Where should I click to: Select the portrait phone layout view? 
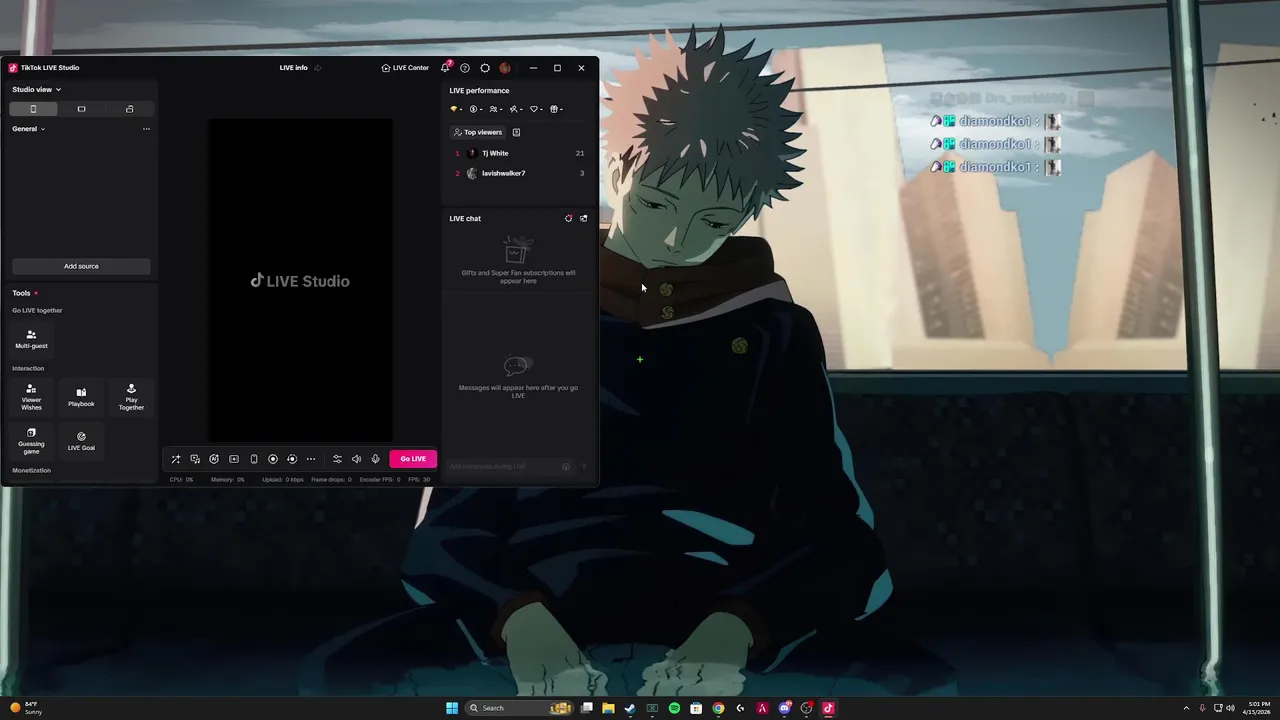[x=33, y=109]
